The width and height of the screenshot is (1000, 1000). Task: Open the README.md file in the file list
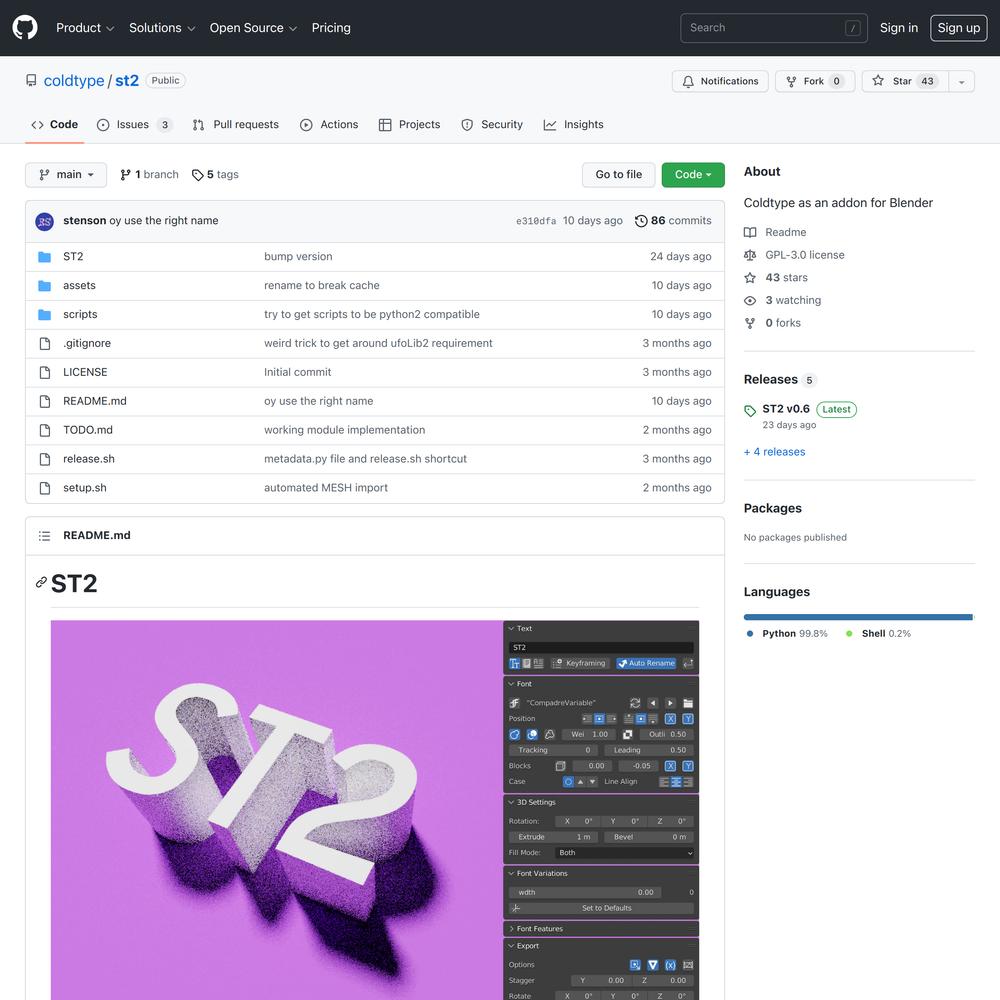(x=94, y=401)
